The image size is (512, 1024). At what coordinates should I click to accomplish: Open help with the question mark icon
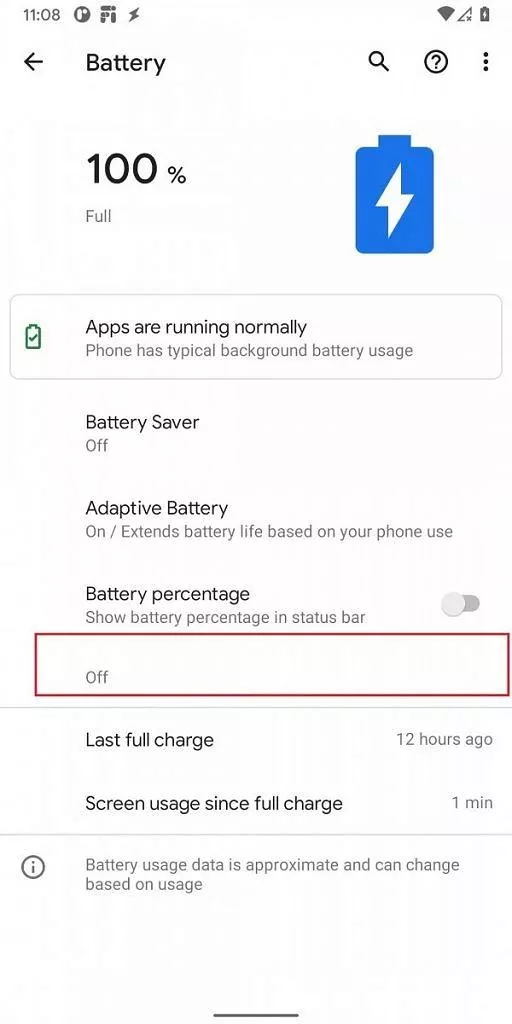[436, 62]
